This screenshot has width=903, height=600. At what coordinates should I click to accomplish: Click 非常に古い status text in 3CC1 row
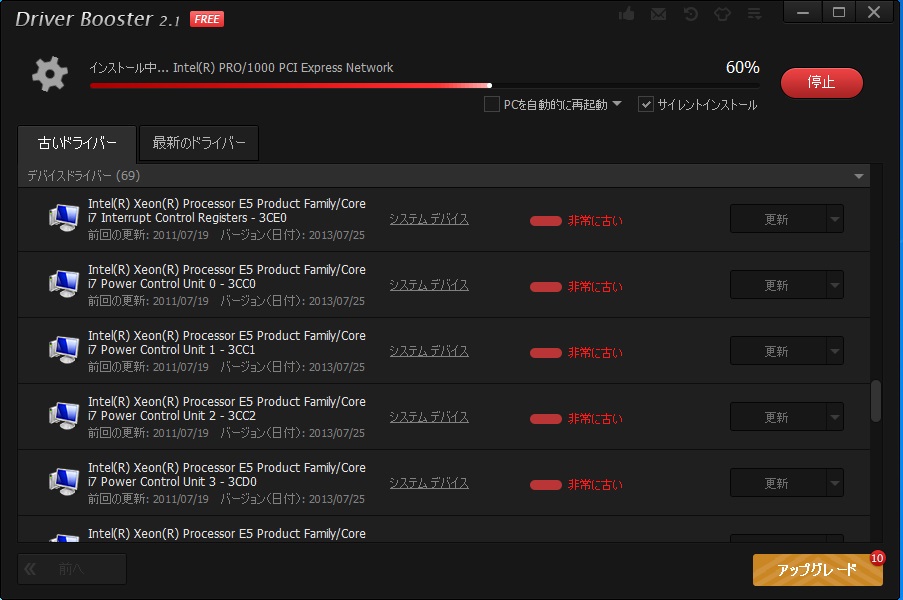tap(595, 352)
